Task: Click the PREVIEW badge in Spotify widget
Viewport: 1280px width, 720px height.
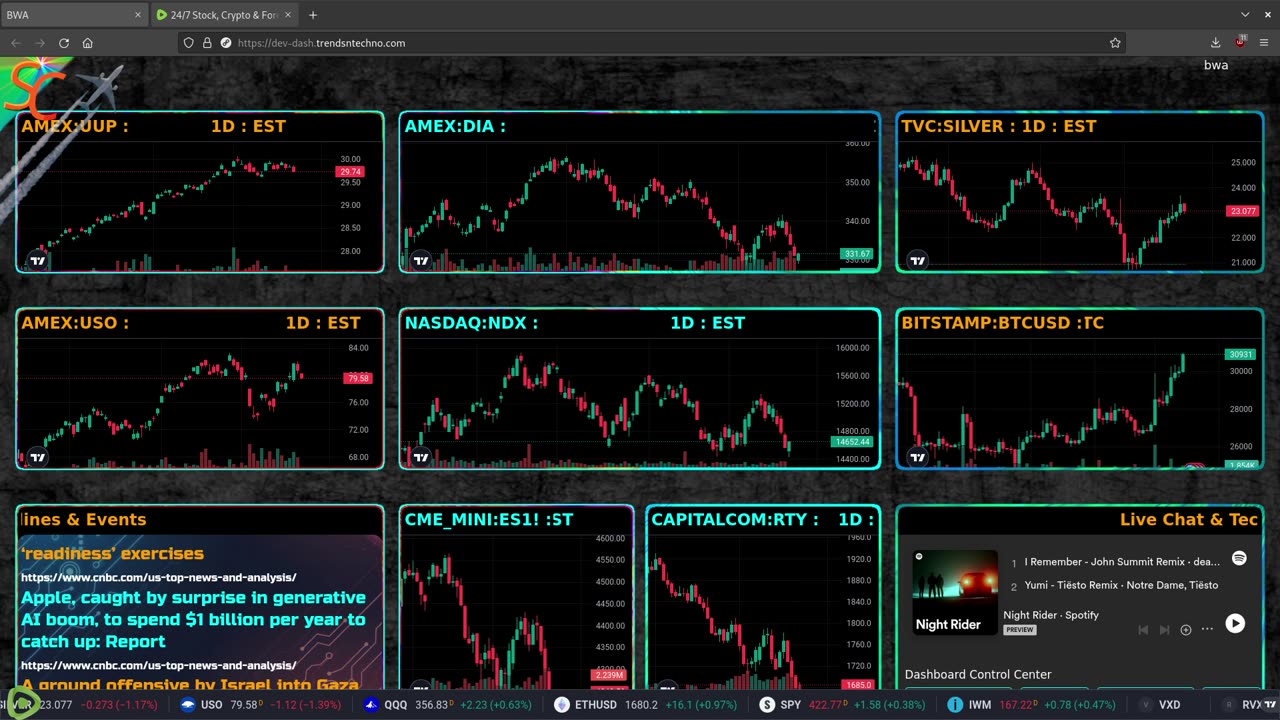Action: (x=1019, y=630)
